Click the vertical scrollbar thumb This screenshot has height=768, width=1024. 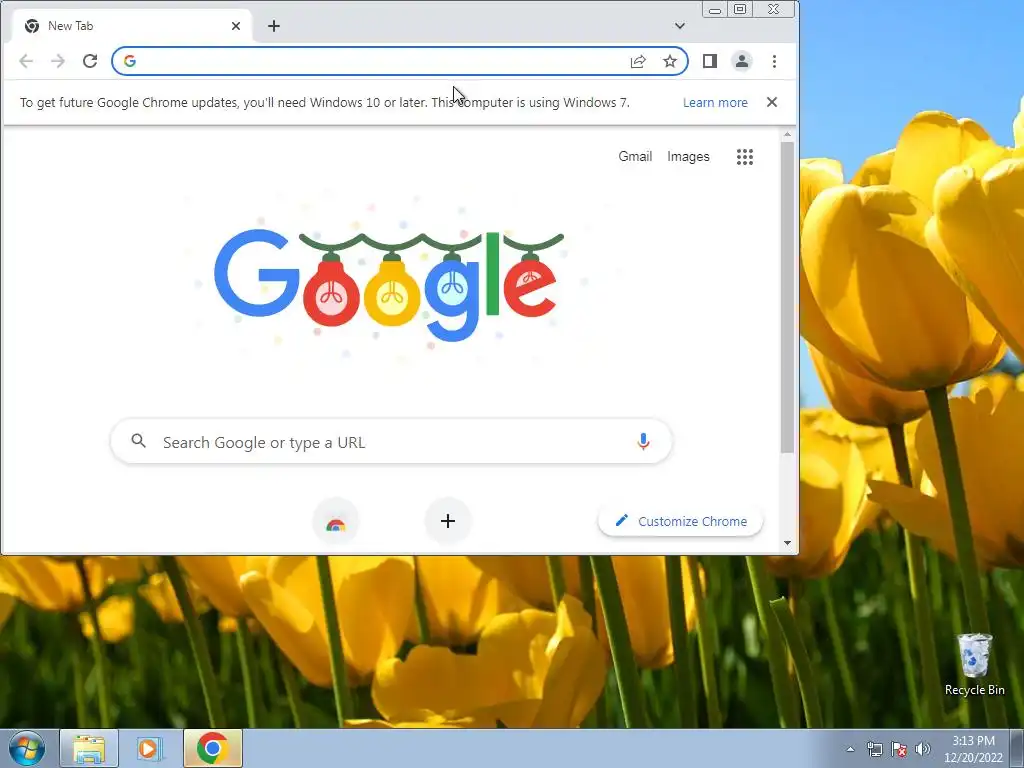788,297
